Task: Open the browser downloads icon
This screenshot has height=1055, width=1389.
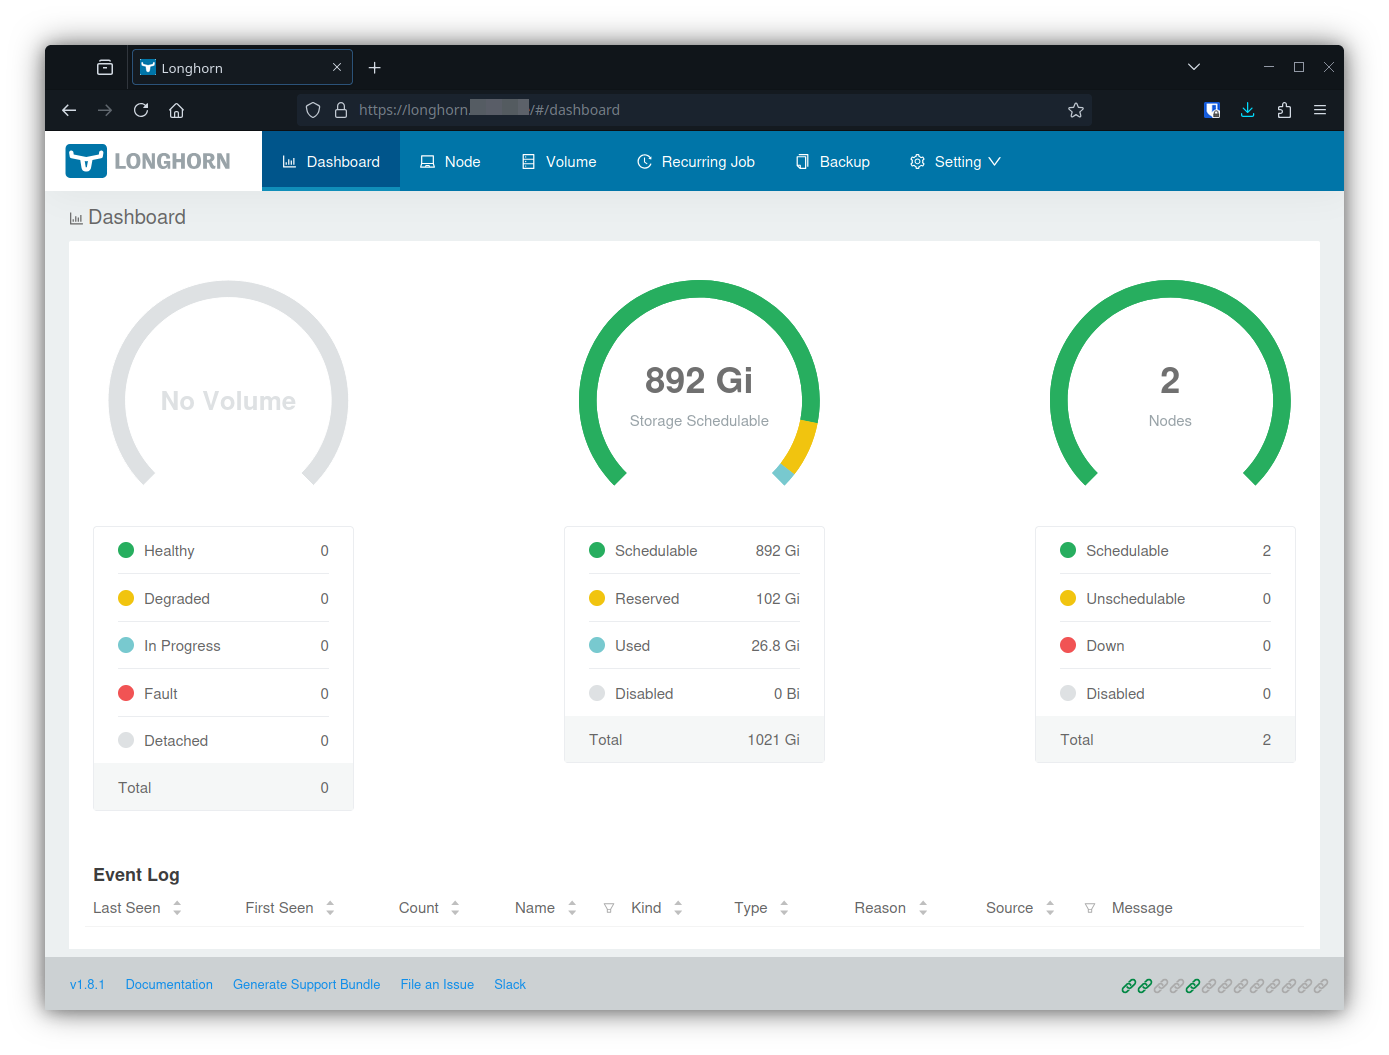Action: click(x=1248, y=110)
